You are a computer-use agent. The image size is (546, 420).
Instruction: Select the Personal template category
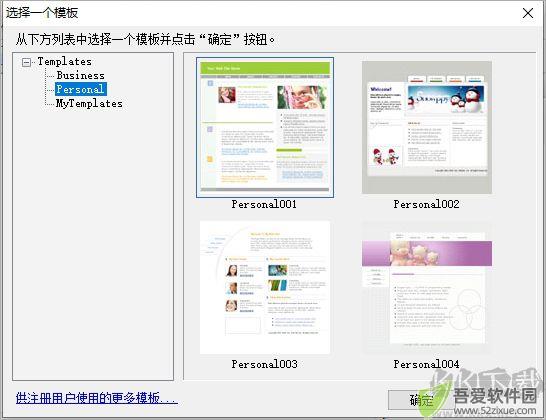click(x=80, y=89)
